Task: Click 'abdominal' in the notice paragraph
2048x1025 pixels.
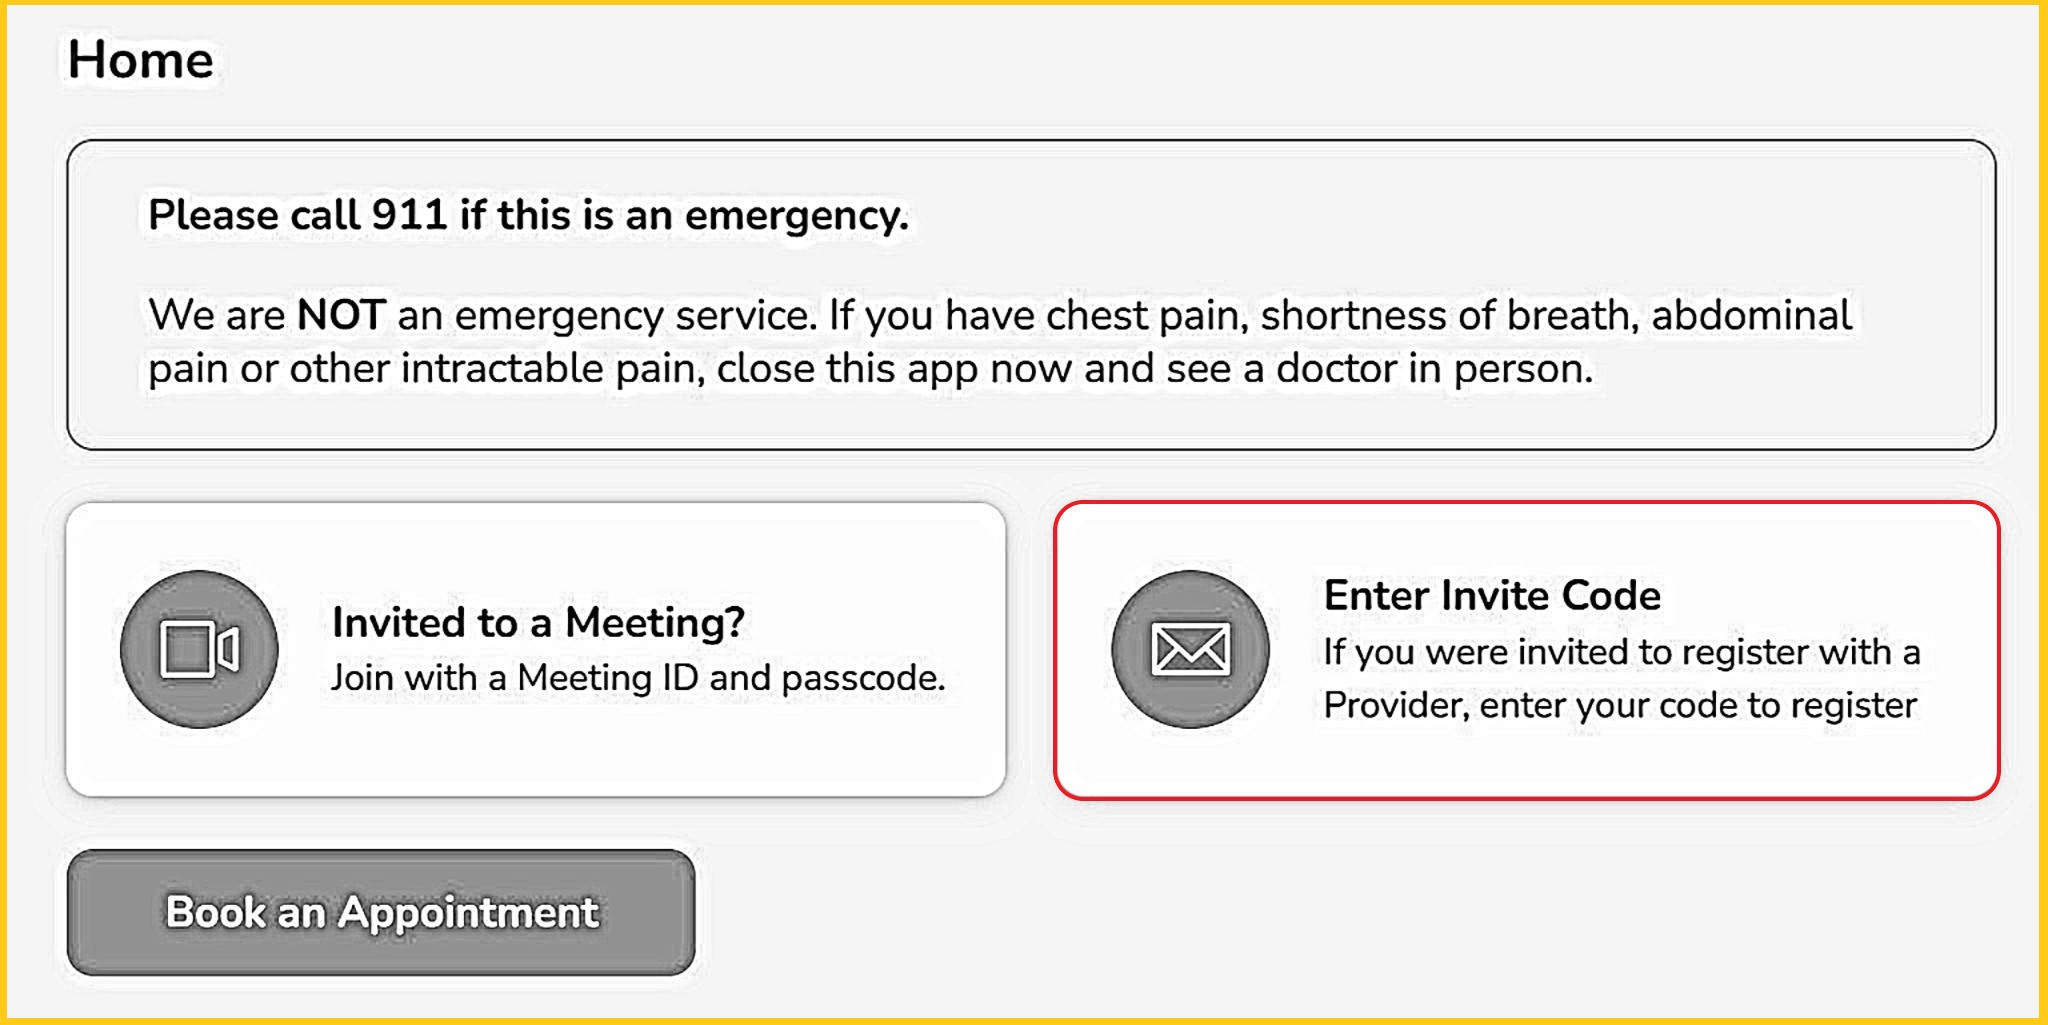Action: click(x=1751, y=315)
